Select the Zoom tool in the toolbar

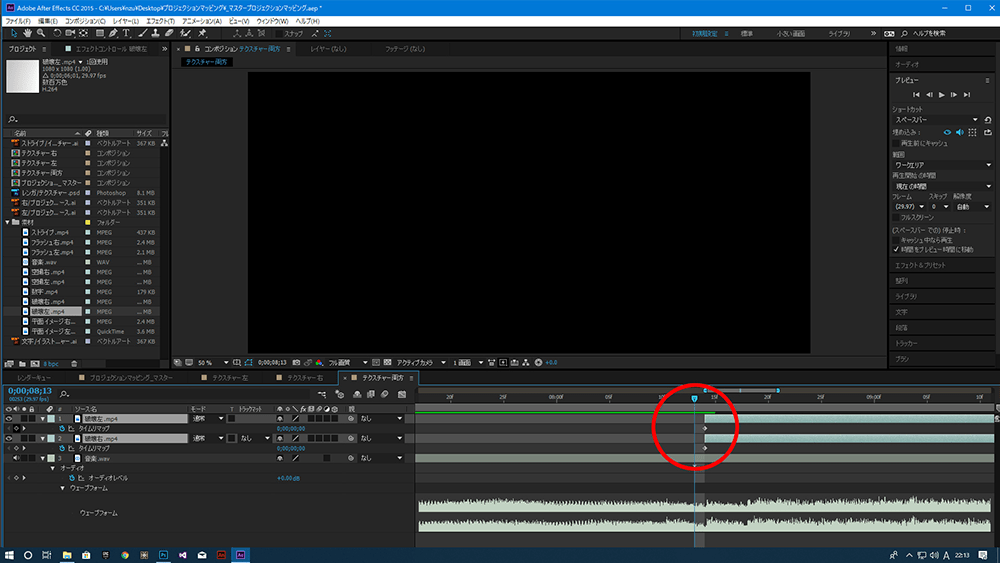[x=41, y=33]
